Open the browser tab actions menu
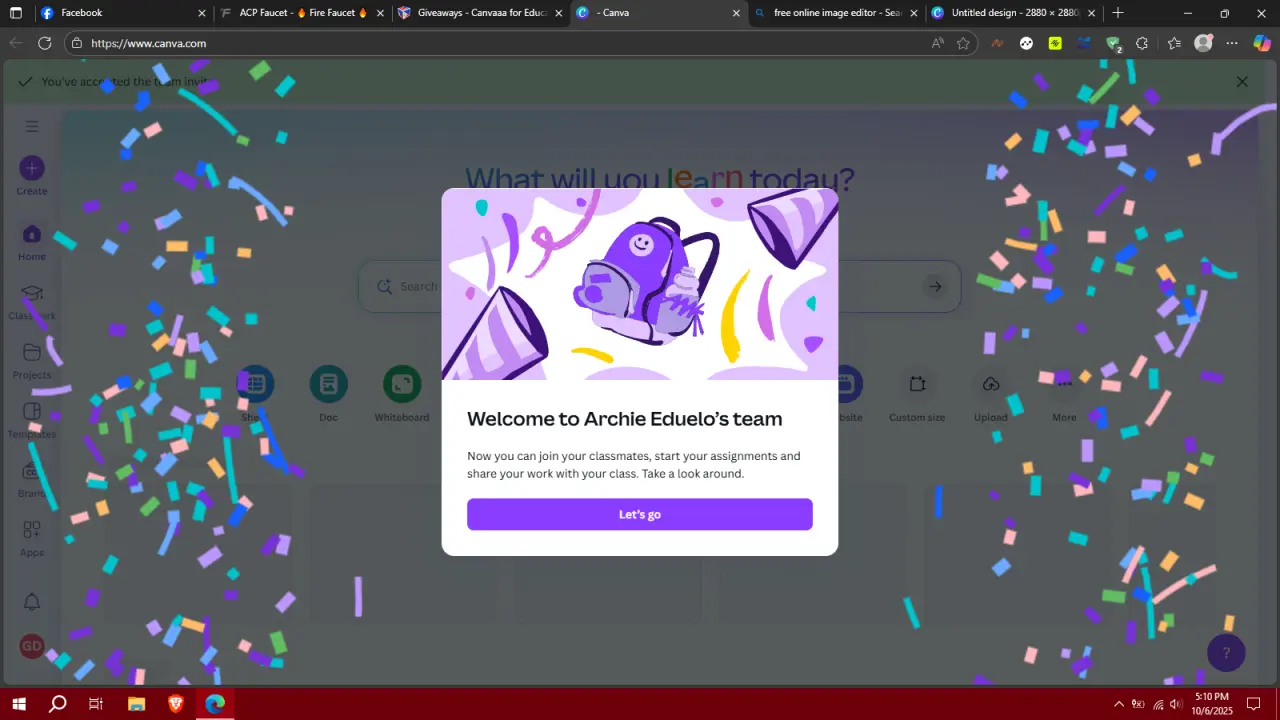This screenshot has width=1280, height=720. pos(16,13)
